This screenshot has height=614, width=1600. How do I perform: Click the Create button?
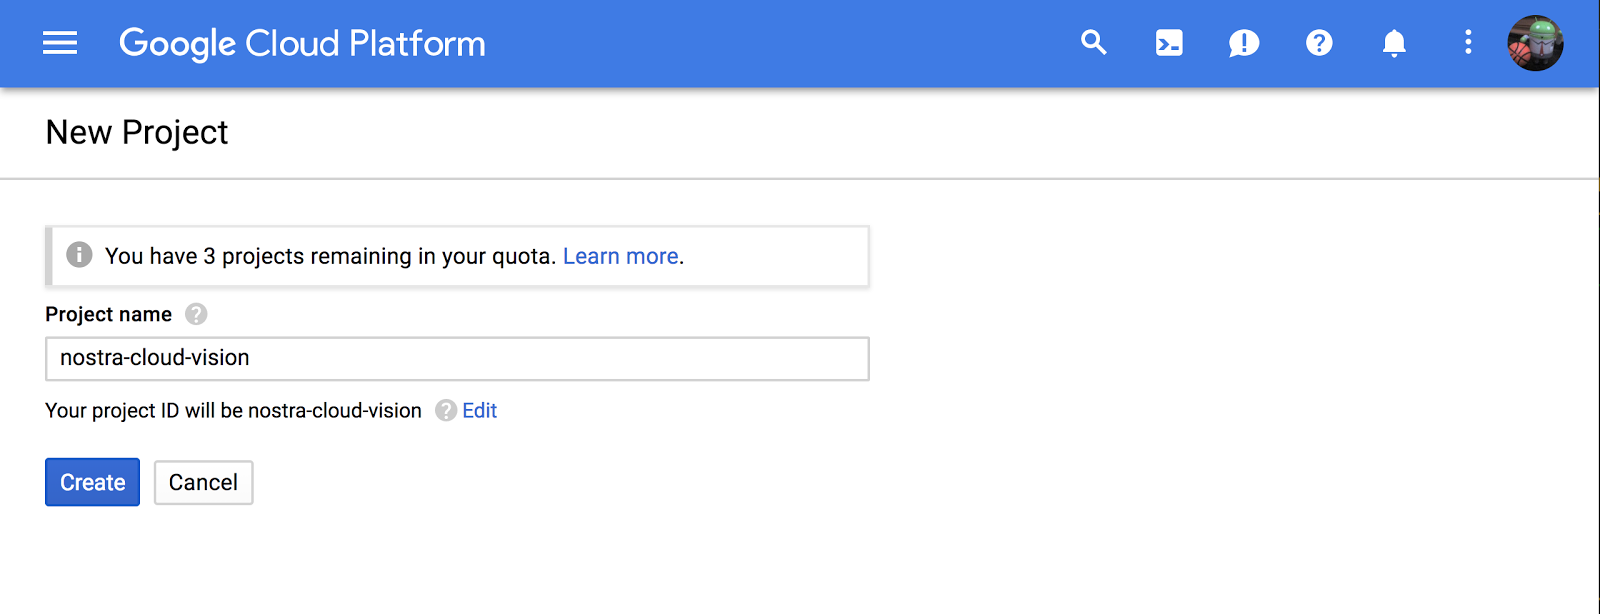coord(91,482)
